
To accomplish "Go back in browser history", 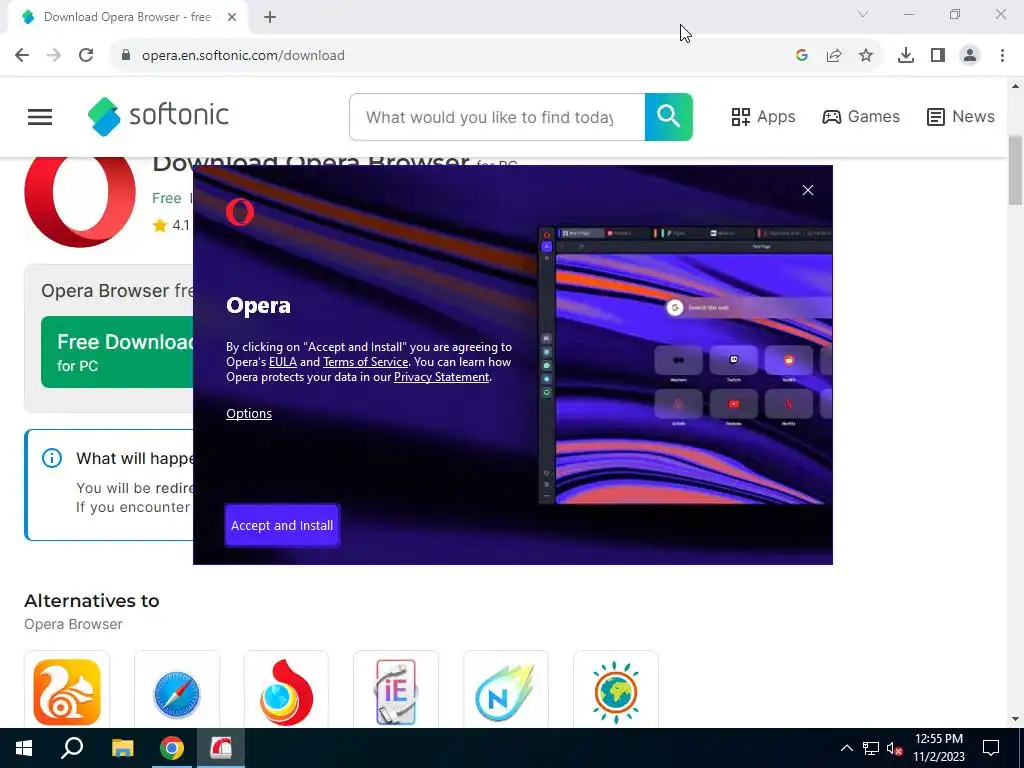I will tap(22, 56).
